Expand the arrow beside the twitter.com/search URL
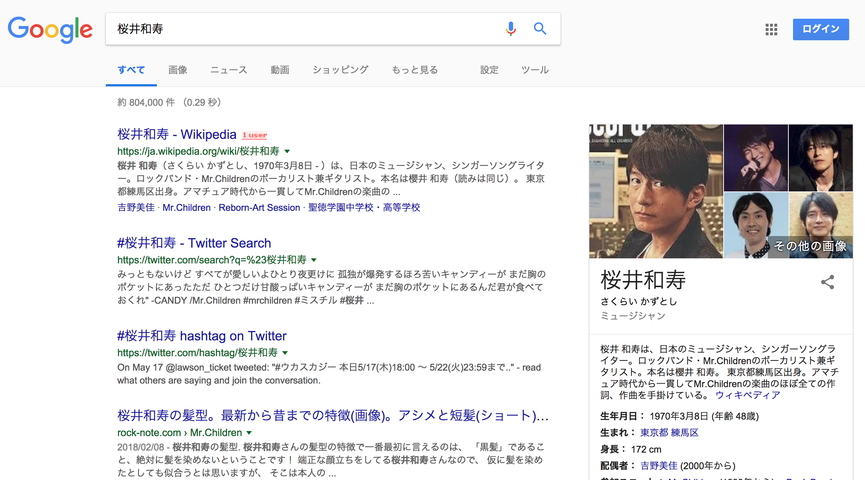The image size is (865, 480). point(314,260)
